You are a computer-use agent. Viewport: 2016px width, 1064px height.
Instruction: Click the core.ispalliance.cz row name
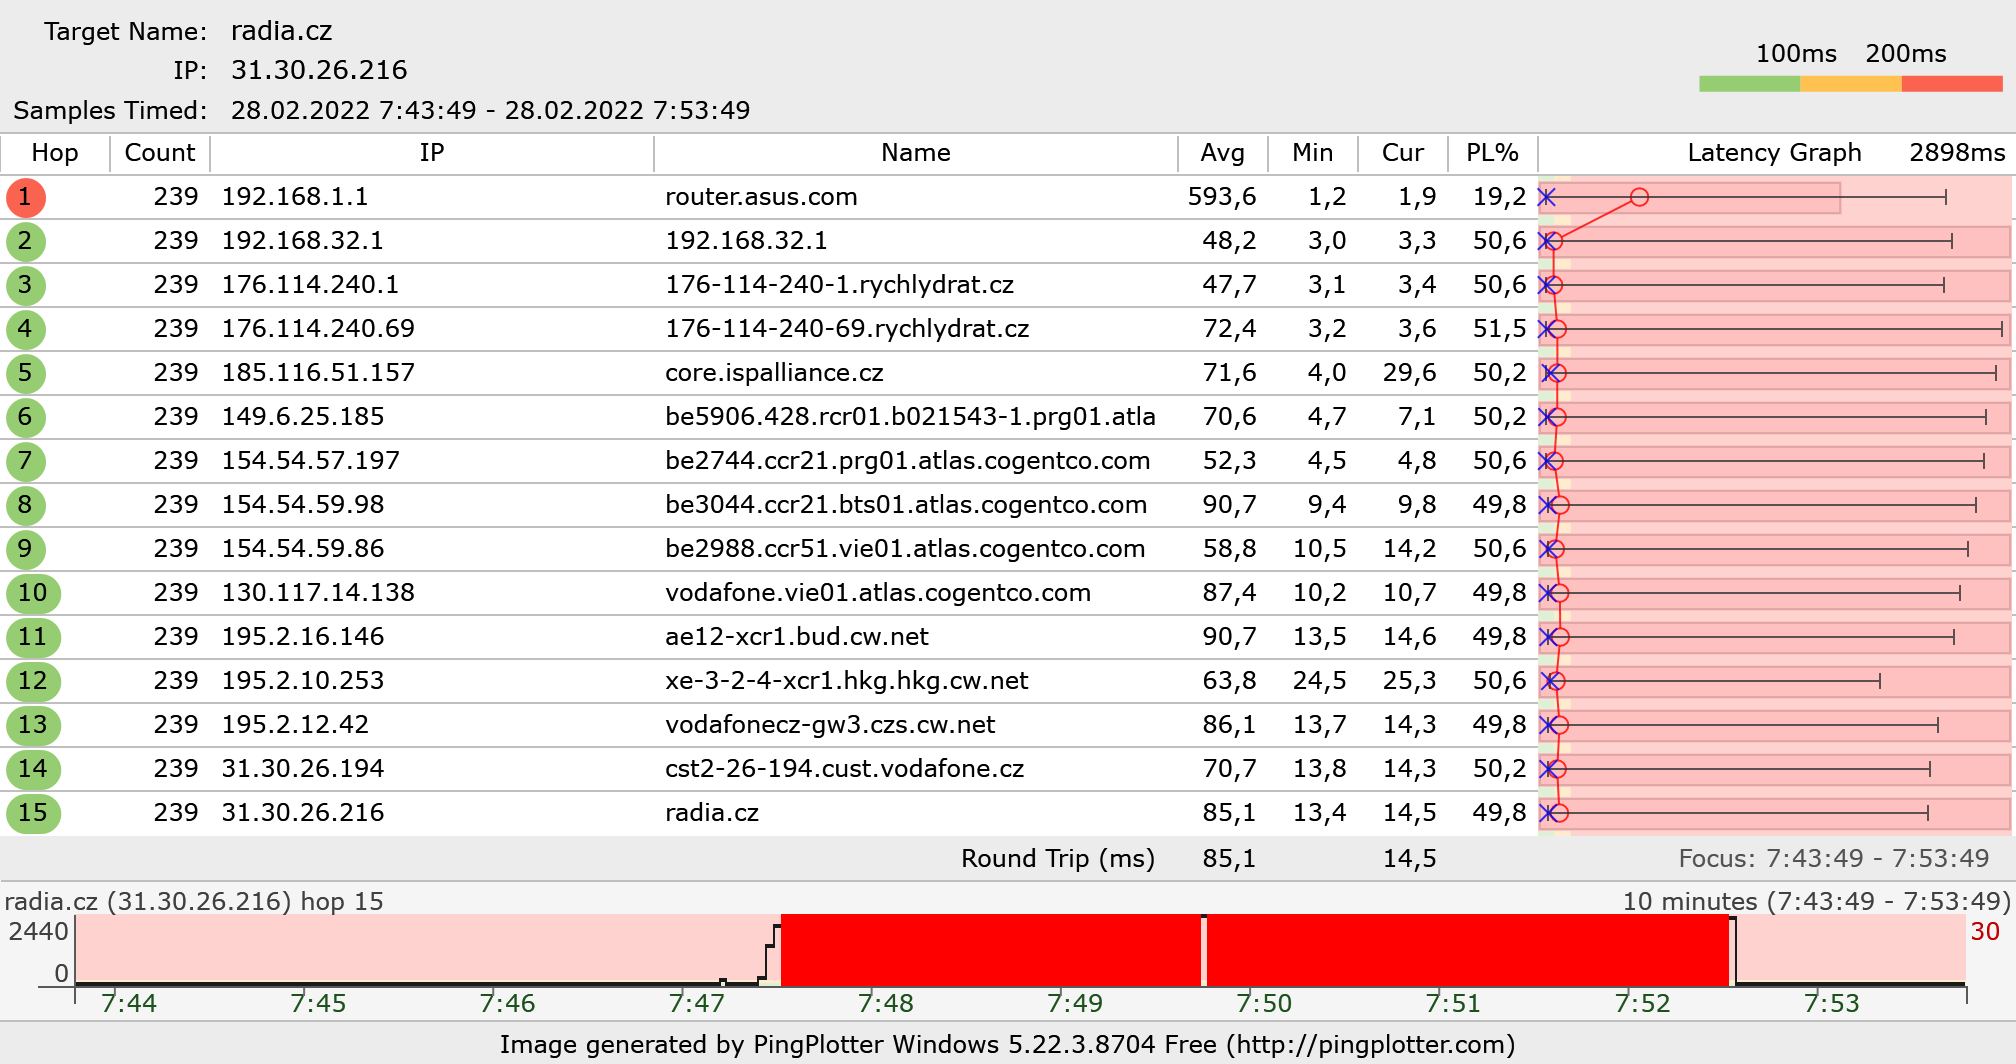(774, 373)
